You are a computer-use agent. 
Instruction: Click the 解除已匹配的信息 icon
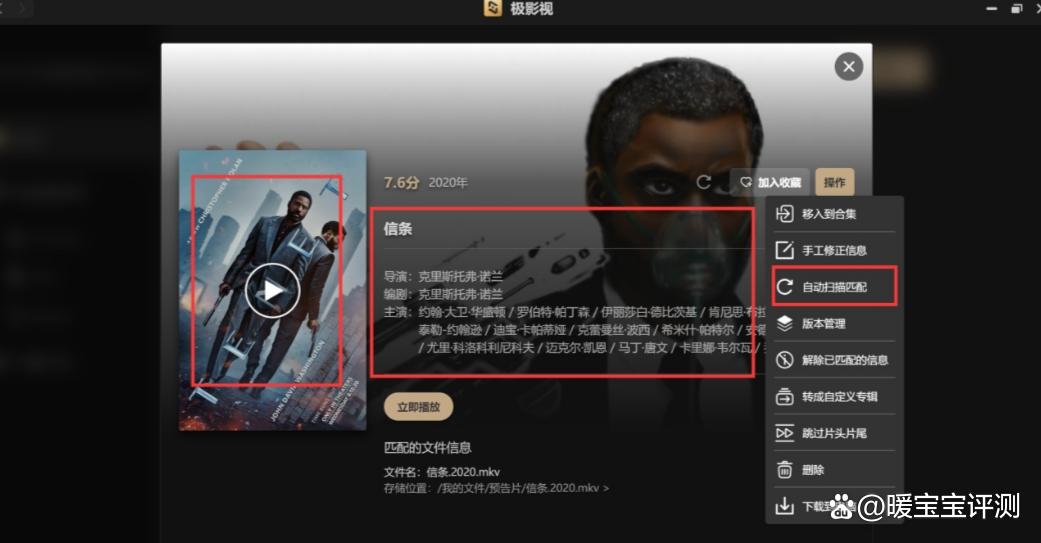(785, 360)
